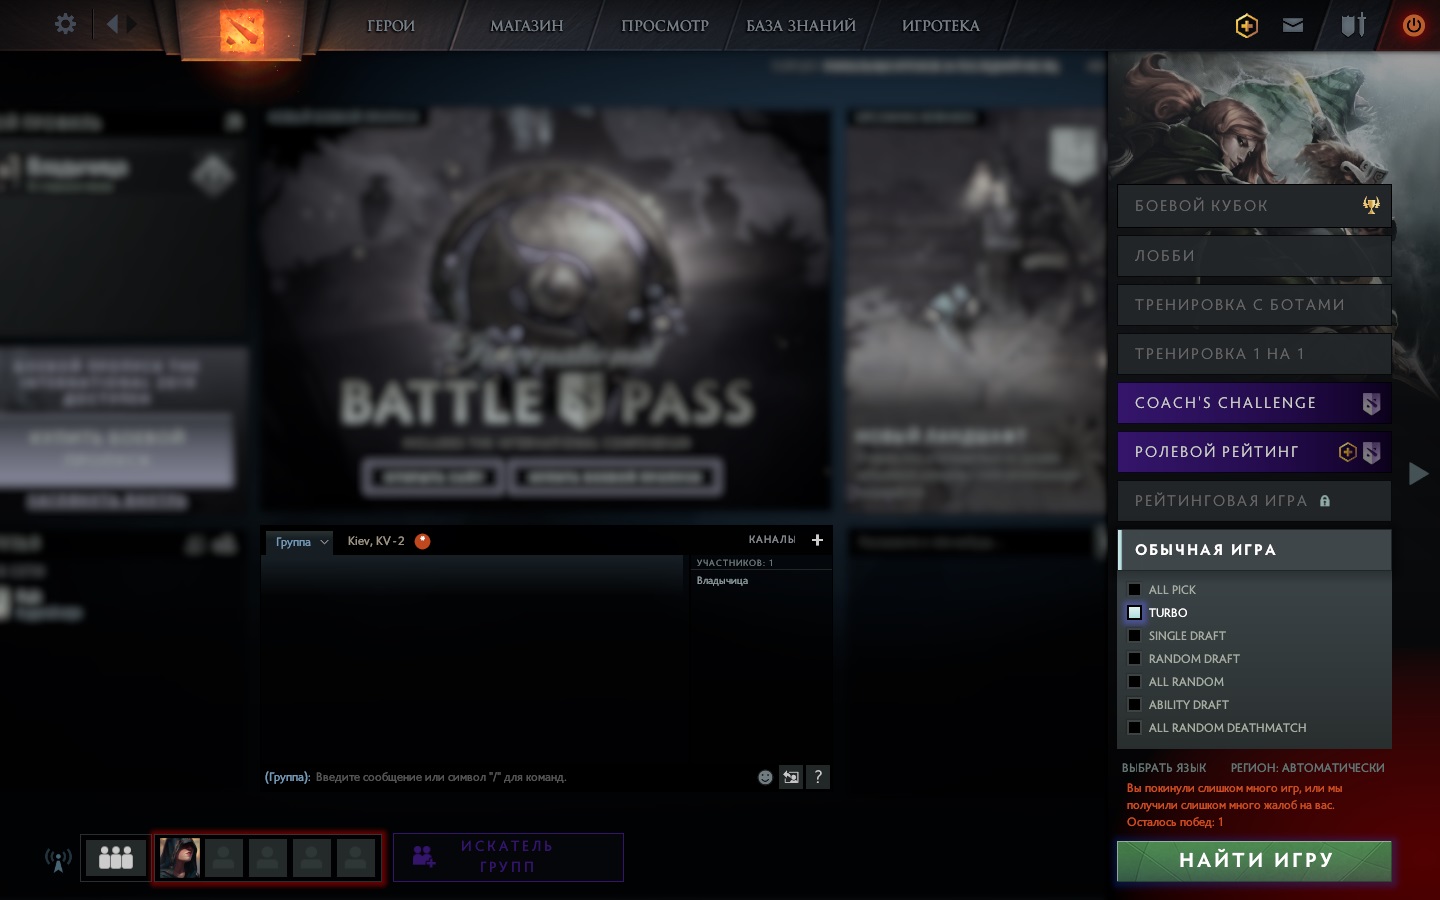Open the Dota Plus gold hexagon icon
Screen dimensions: 1440x900
pos(1246,26)
